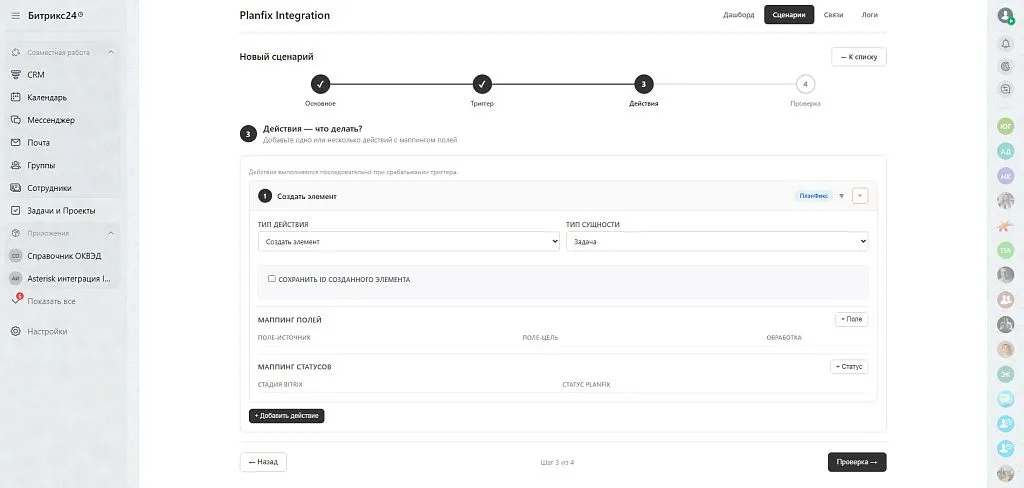The image size is (1024, 488).
Task: Open Справочник ОКВЭД application
Action: point(64,256)
